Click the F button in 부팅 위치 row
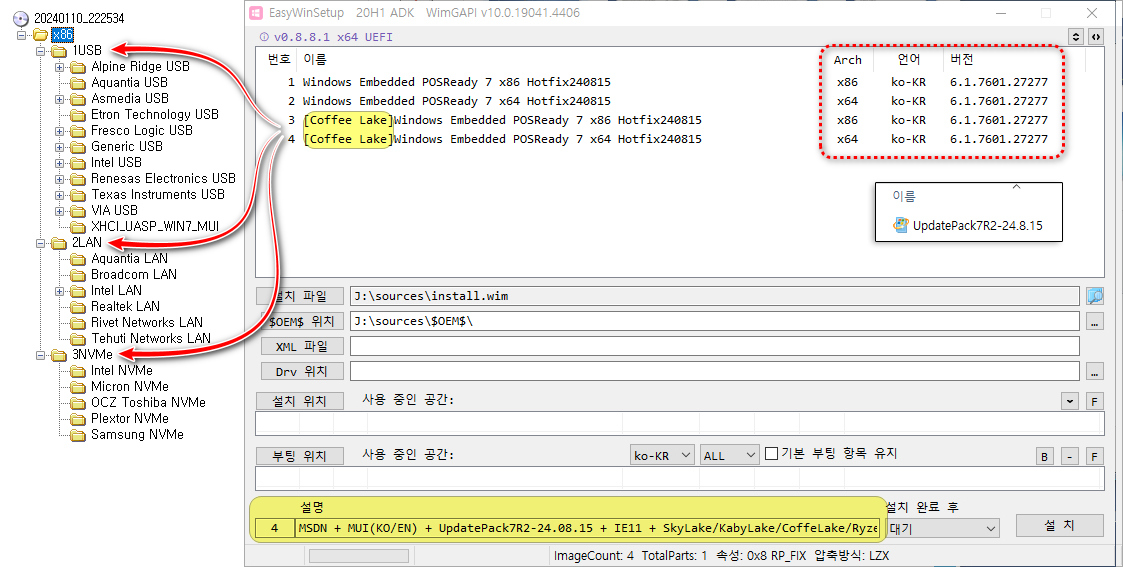This screenshot has height=567, width=1123. pos(1094,456)
